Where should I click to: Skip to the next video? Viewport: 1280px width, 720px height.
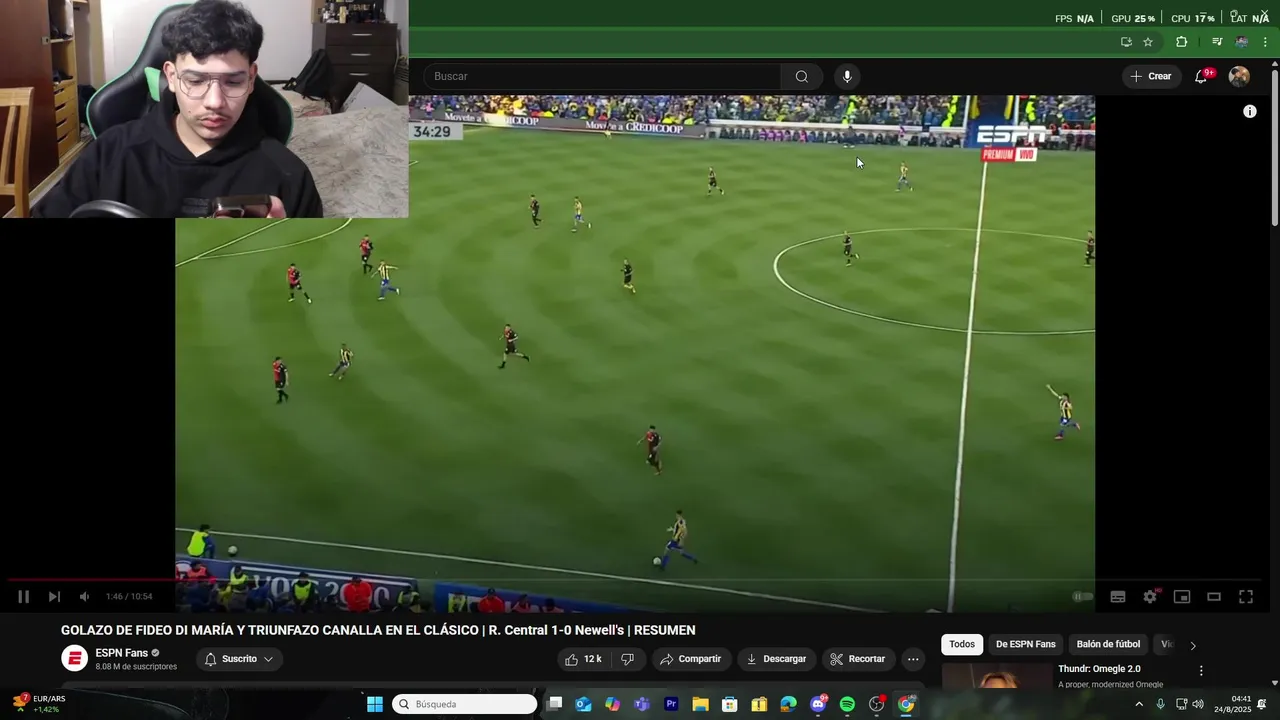click(x=54, y=597)
